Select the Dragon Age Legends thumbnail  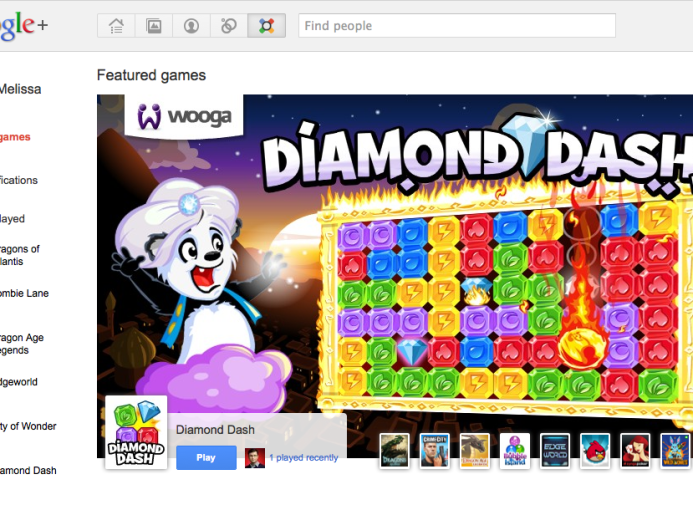pos(475,450)
